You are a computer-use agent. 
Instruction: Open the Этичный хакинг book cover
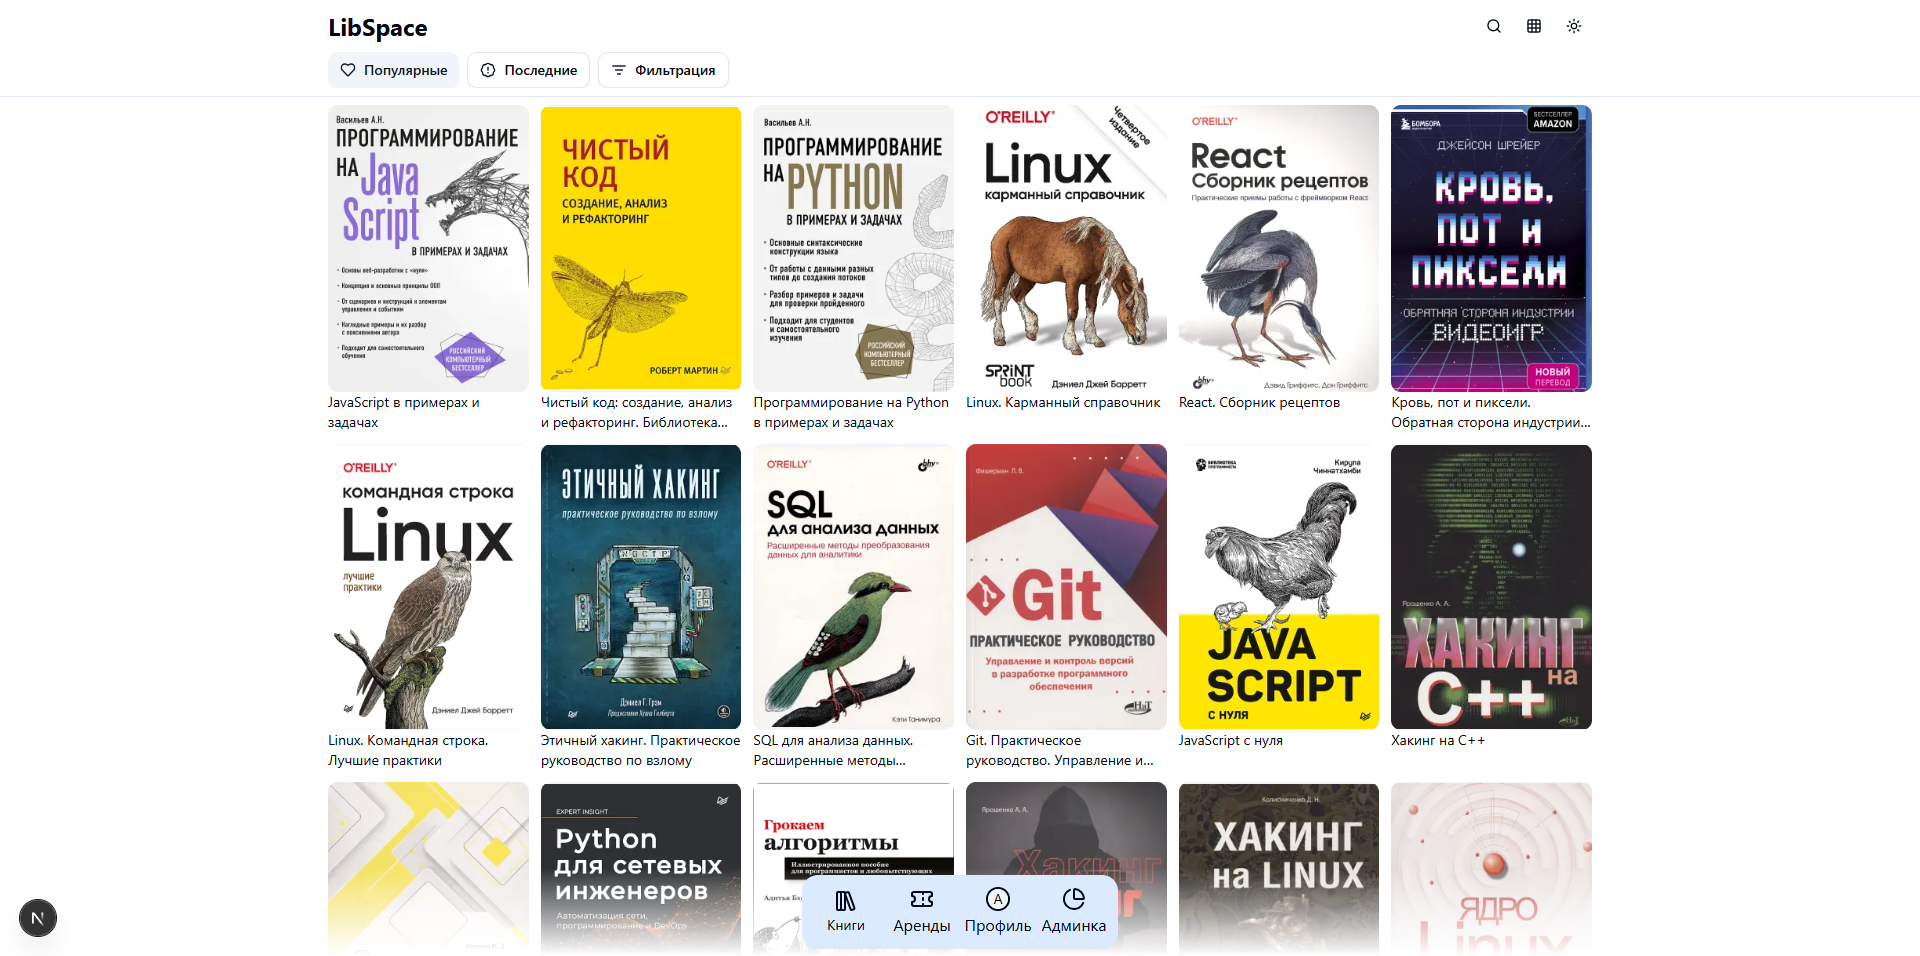(x=641, y=587)
